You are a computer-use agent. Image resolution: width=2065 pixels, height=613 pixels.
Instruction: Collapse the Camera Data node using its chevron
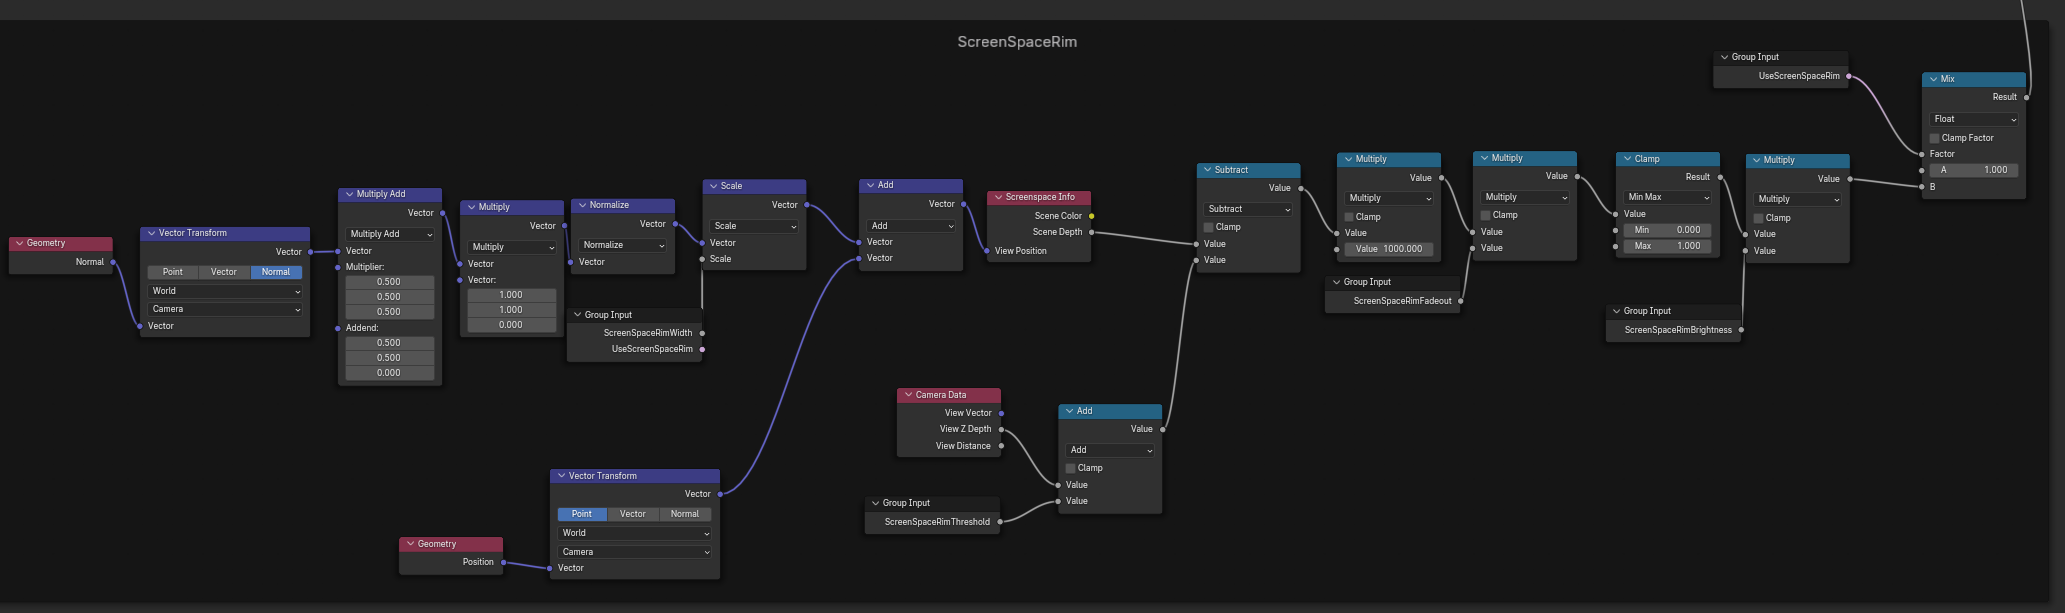pos(908,395)
